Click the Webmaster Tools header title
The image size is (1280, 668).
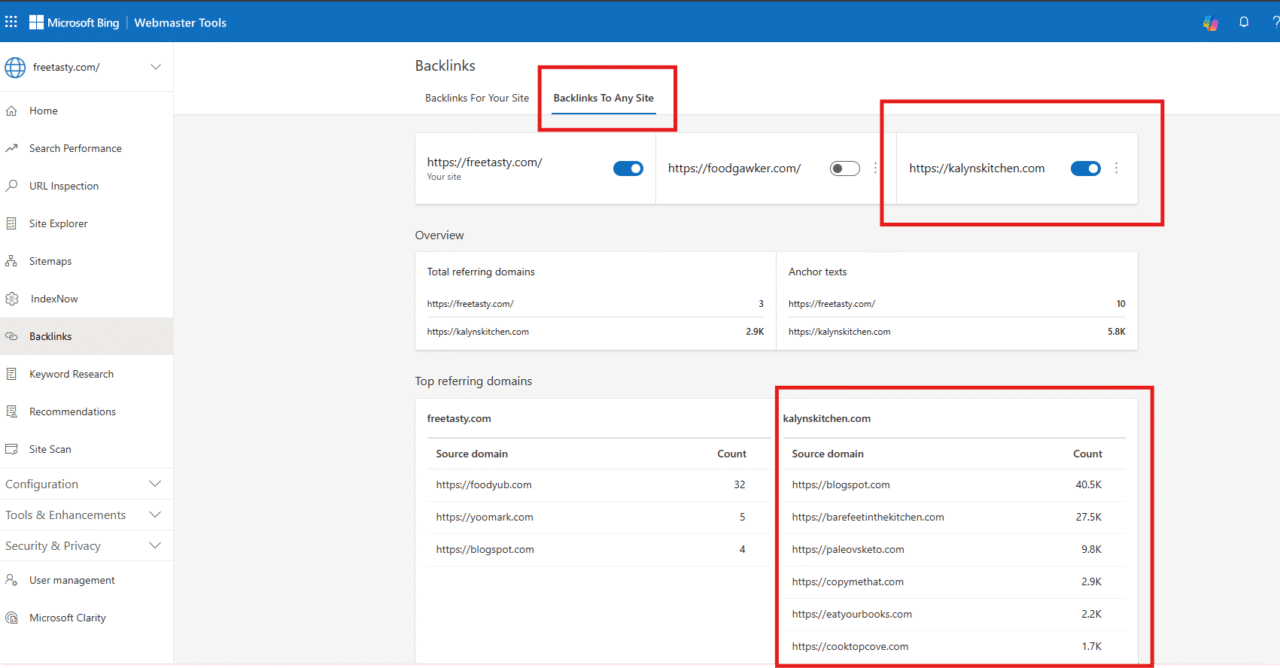[x=181, y=22]
